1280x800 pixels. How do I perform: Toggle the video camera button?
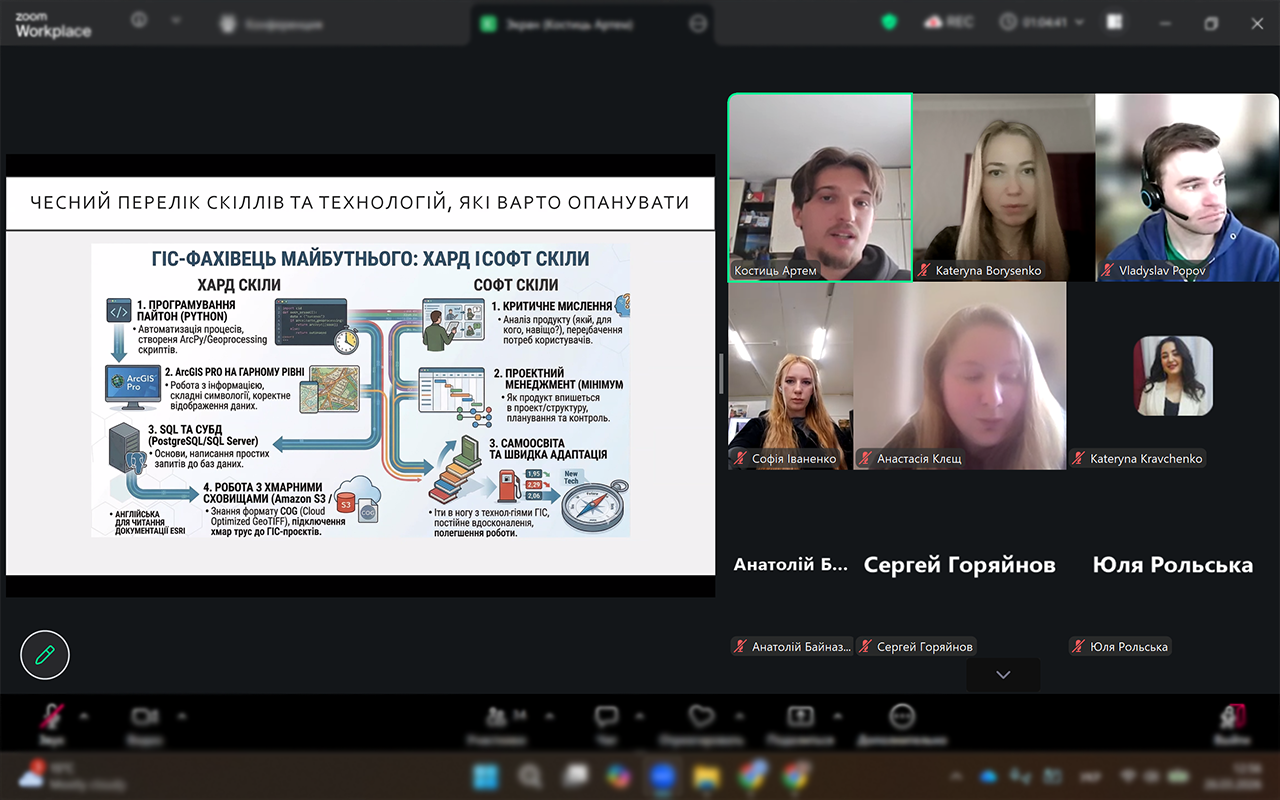point(145,716)
